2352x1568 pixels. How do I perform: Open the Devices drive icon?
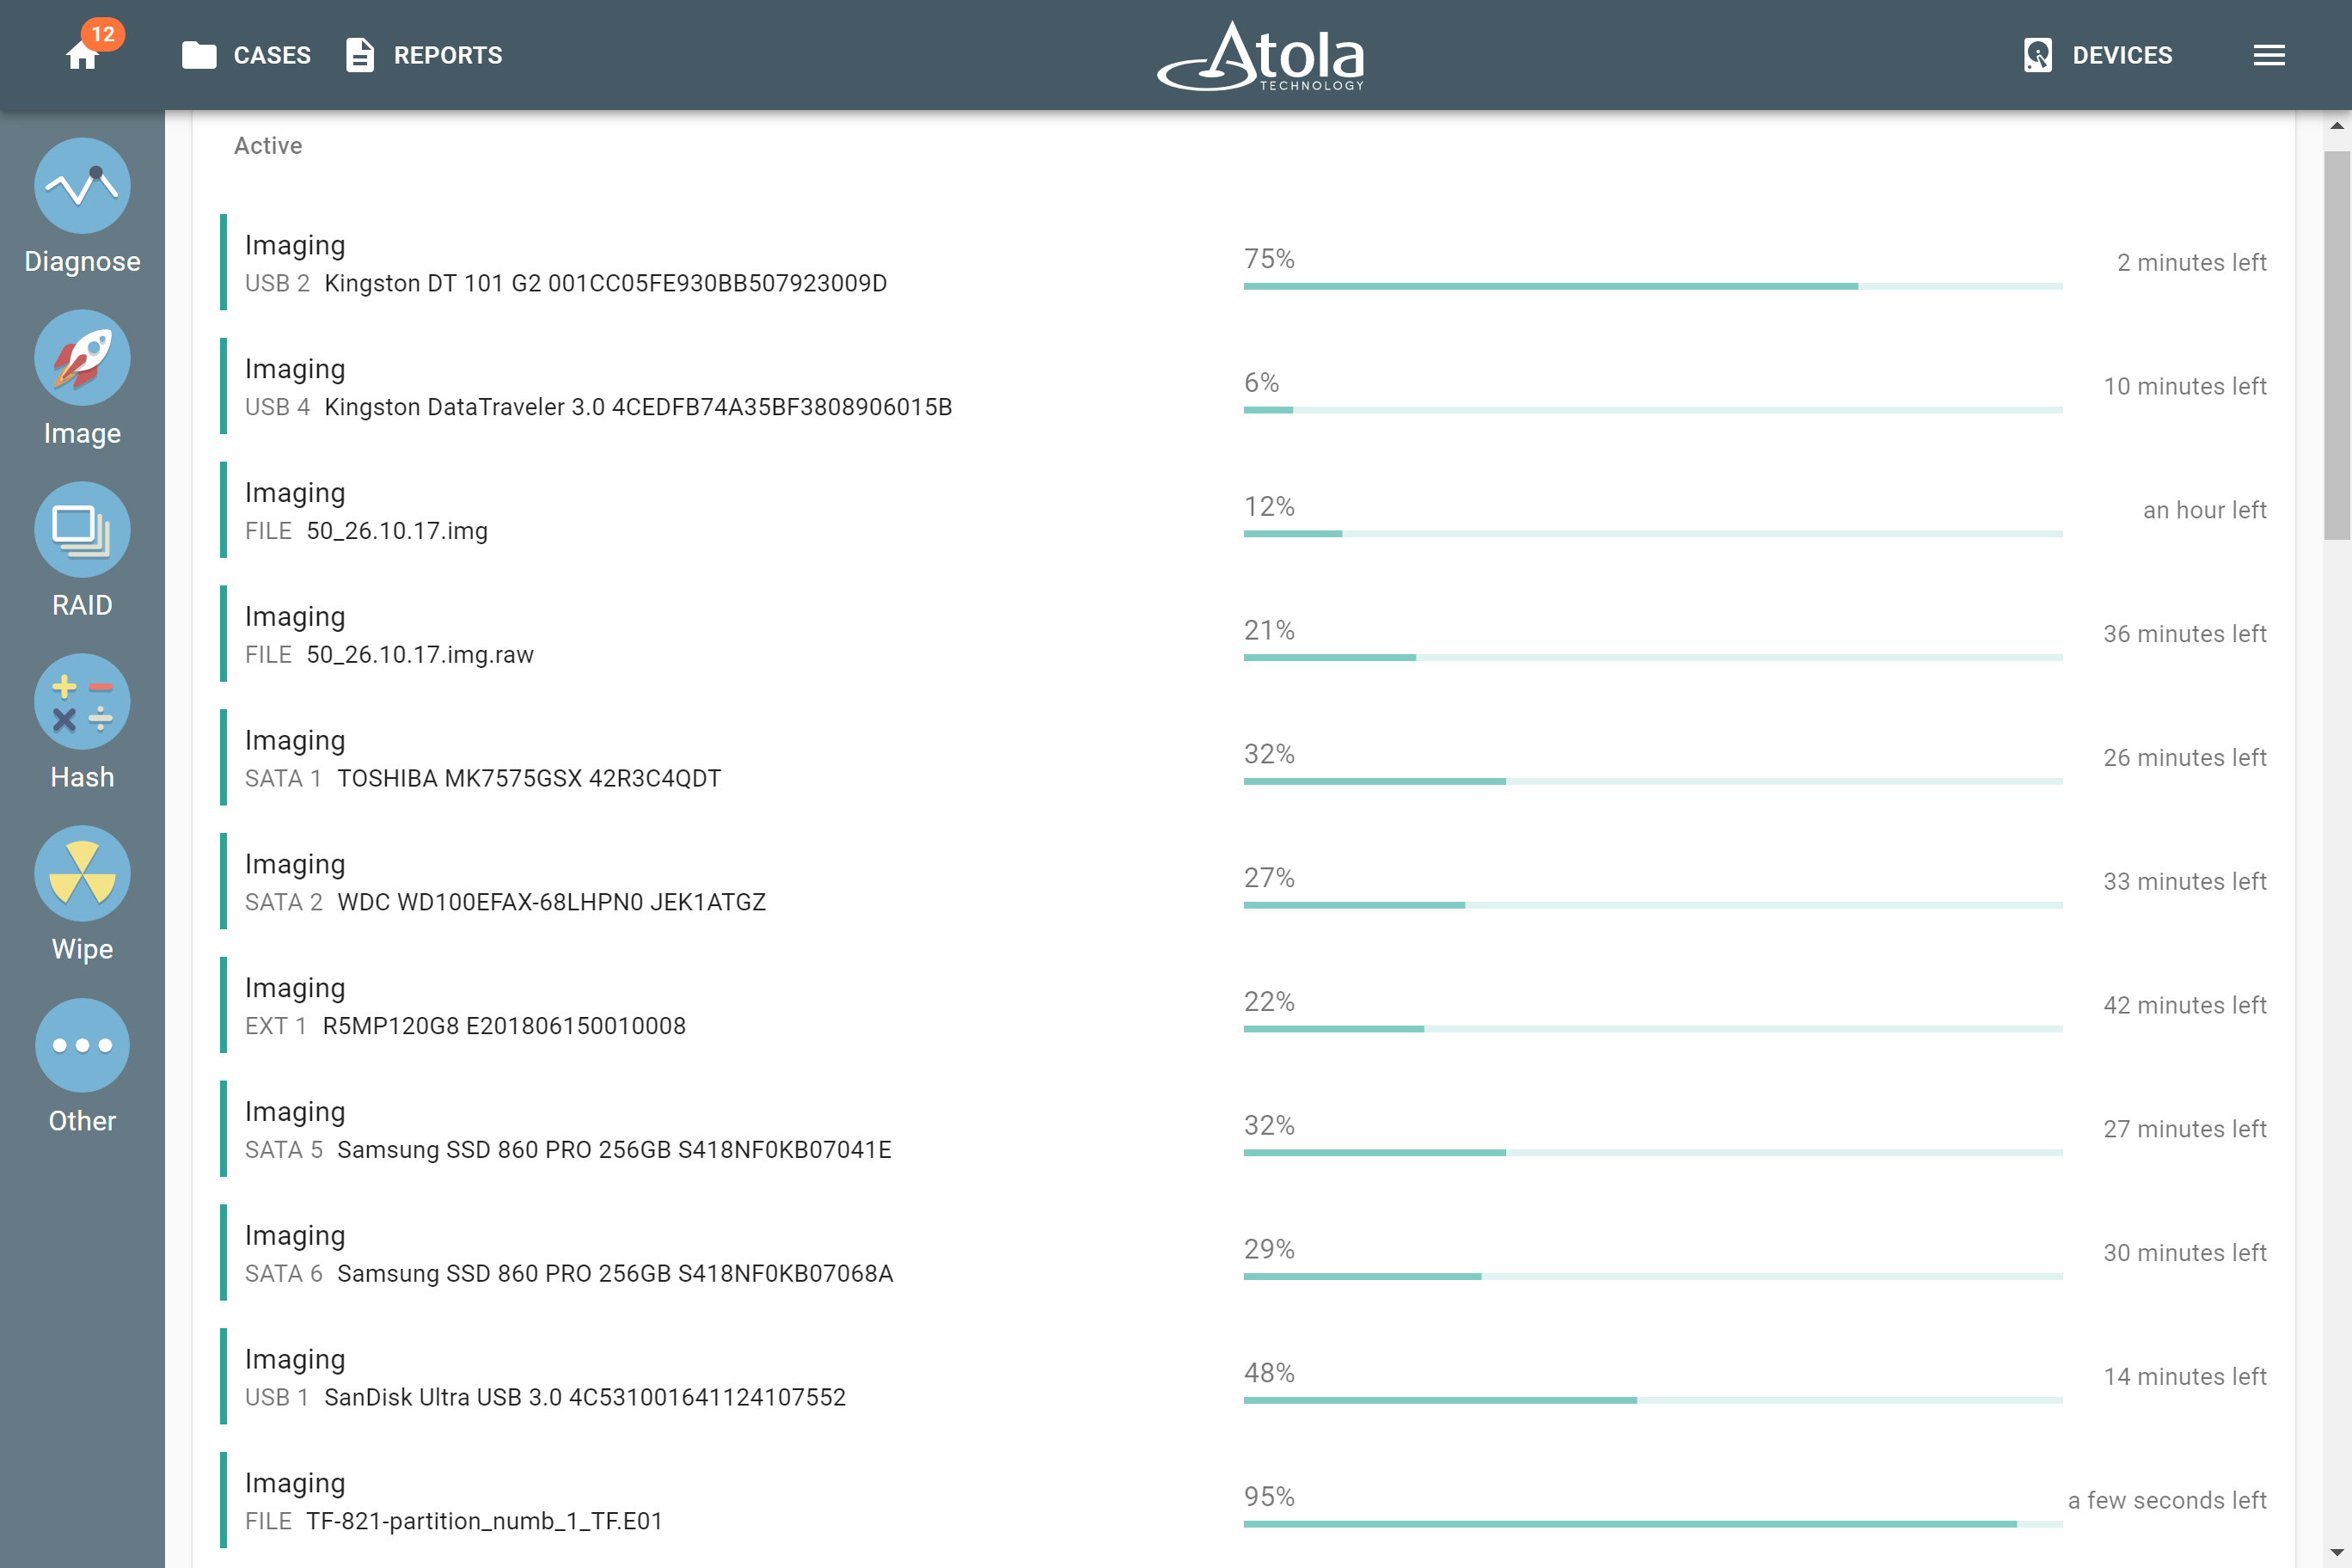[x=2037, y=55]
